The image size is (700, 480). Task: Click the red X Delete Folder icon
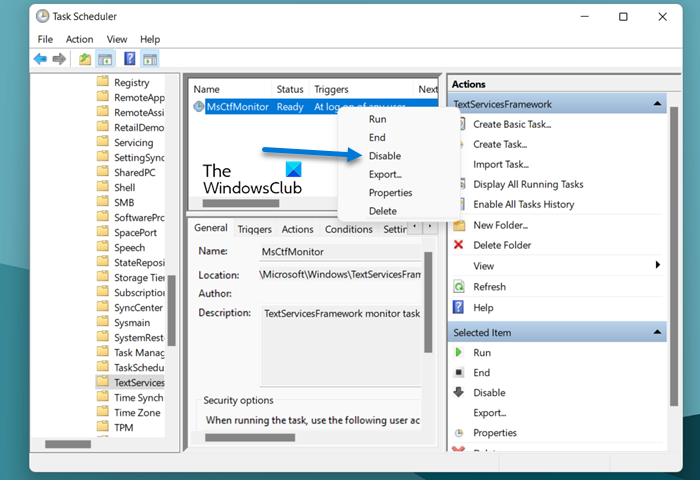(x=458, y=245)
